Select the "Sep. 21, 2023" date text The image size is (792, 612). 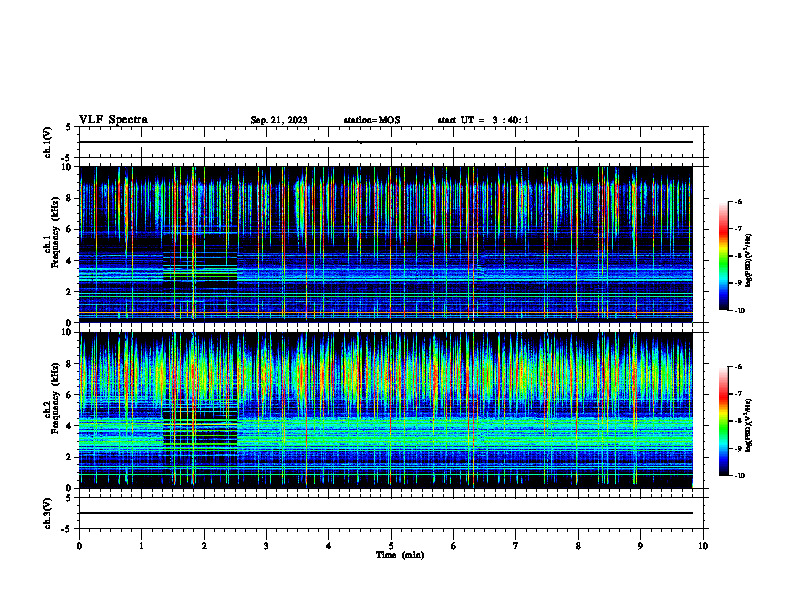click(279, 120)
